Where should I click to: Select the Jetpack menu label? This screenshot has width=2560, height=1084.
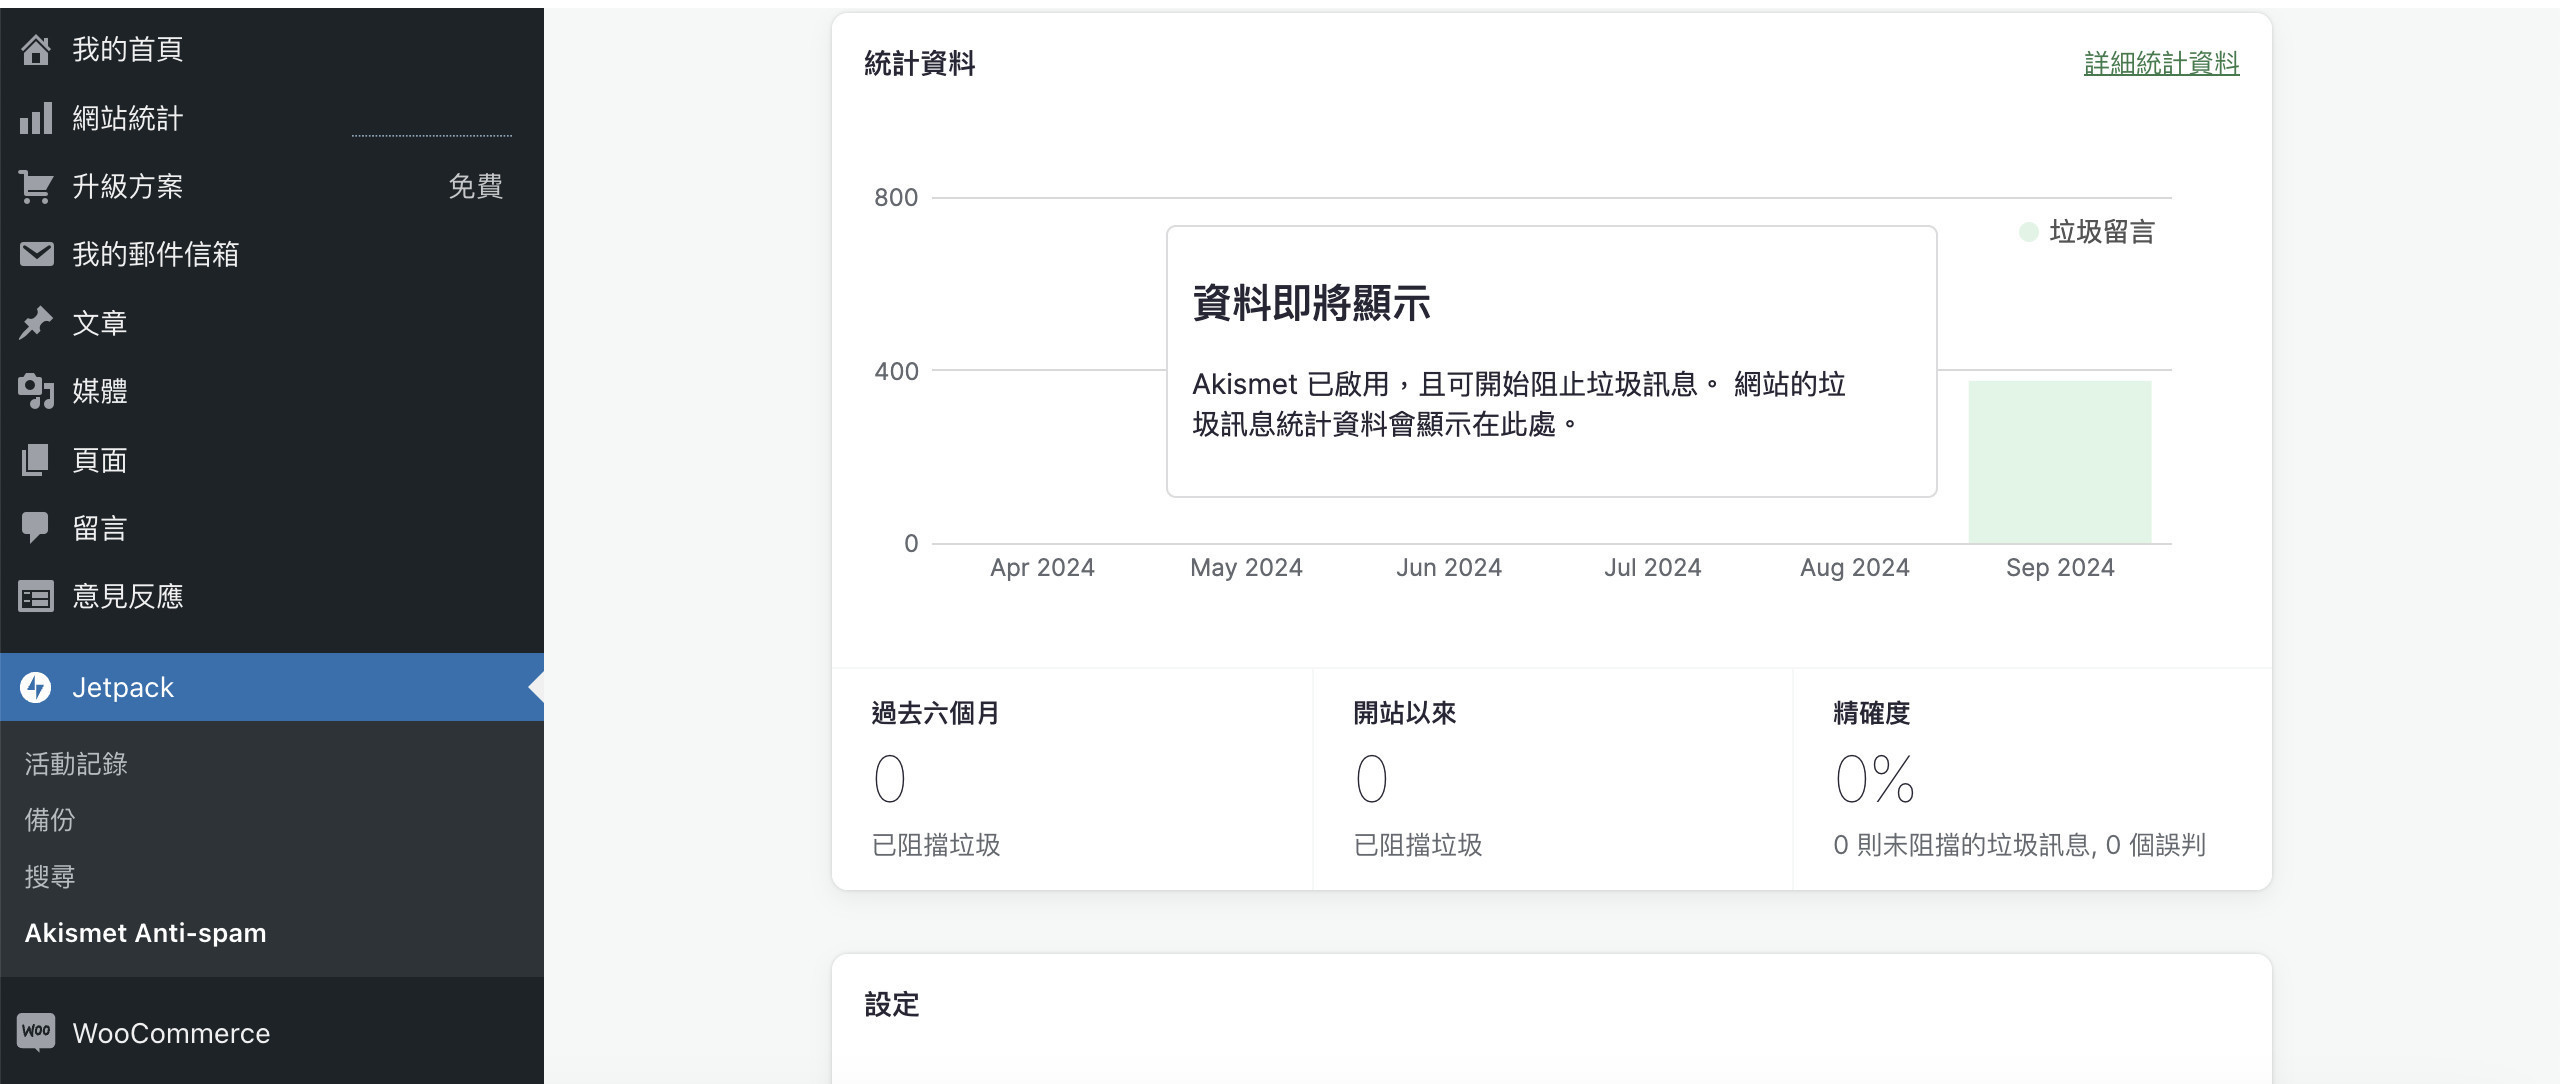(123, 687)
